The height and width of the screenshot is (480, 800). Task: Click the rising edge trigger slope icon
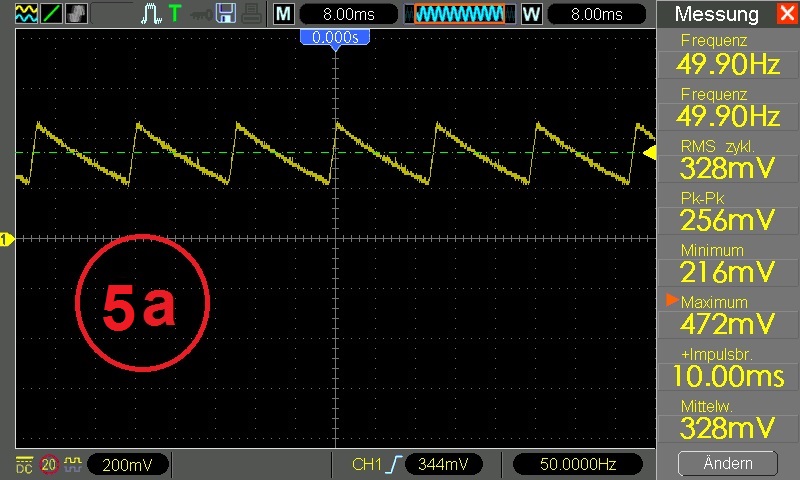click(394, 464)
